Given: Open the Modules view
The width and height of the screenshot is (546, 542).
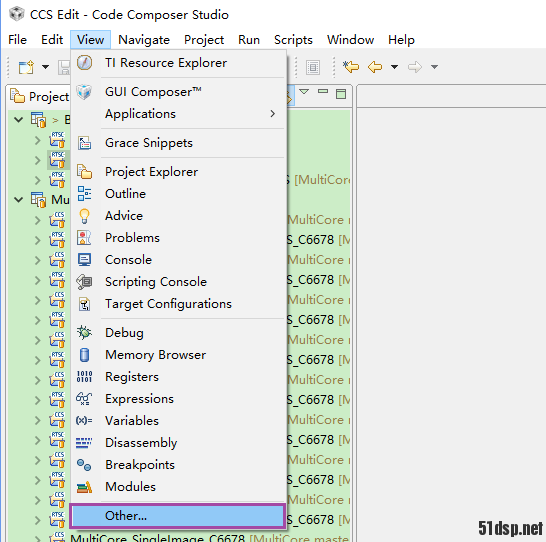Looking at the screenshot, I should click(x=179, y=487).
